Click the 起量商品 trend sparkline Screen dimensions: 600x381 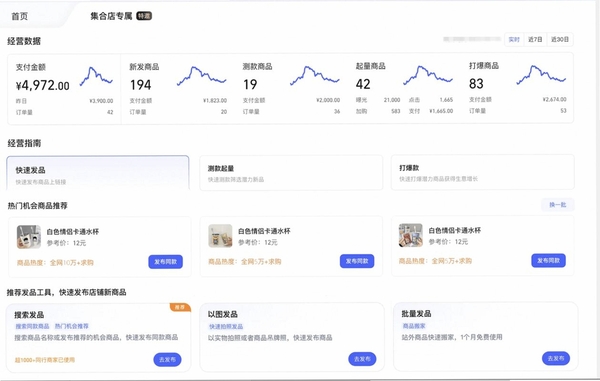pos(428,75)
